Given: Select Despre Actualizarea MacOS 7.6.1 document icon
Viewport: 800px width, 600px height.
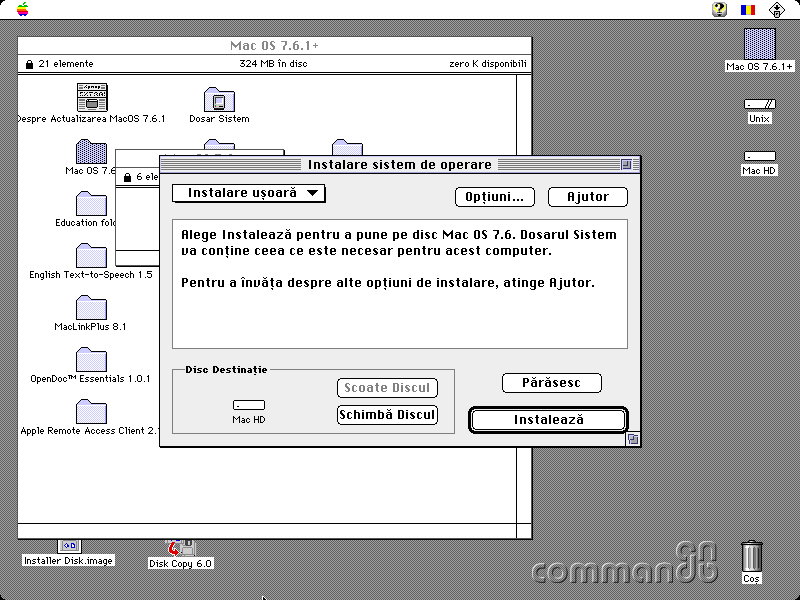Looking at the screenshot, I should [x=92, y=97].
